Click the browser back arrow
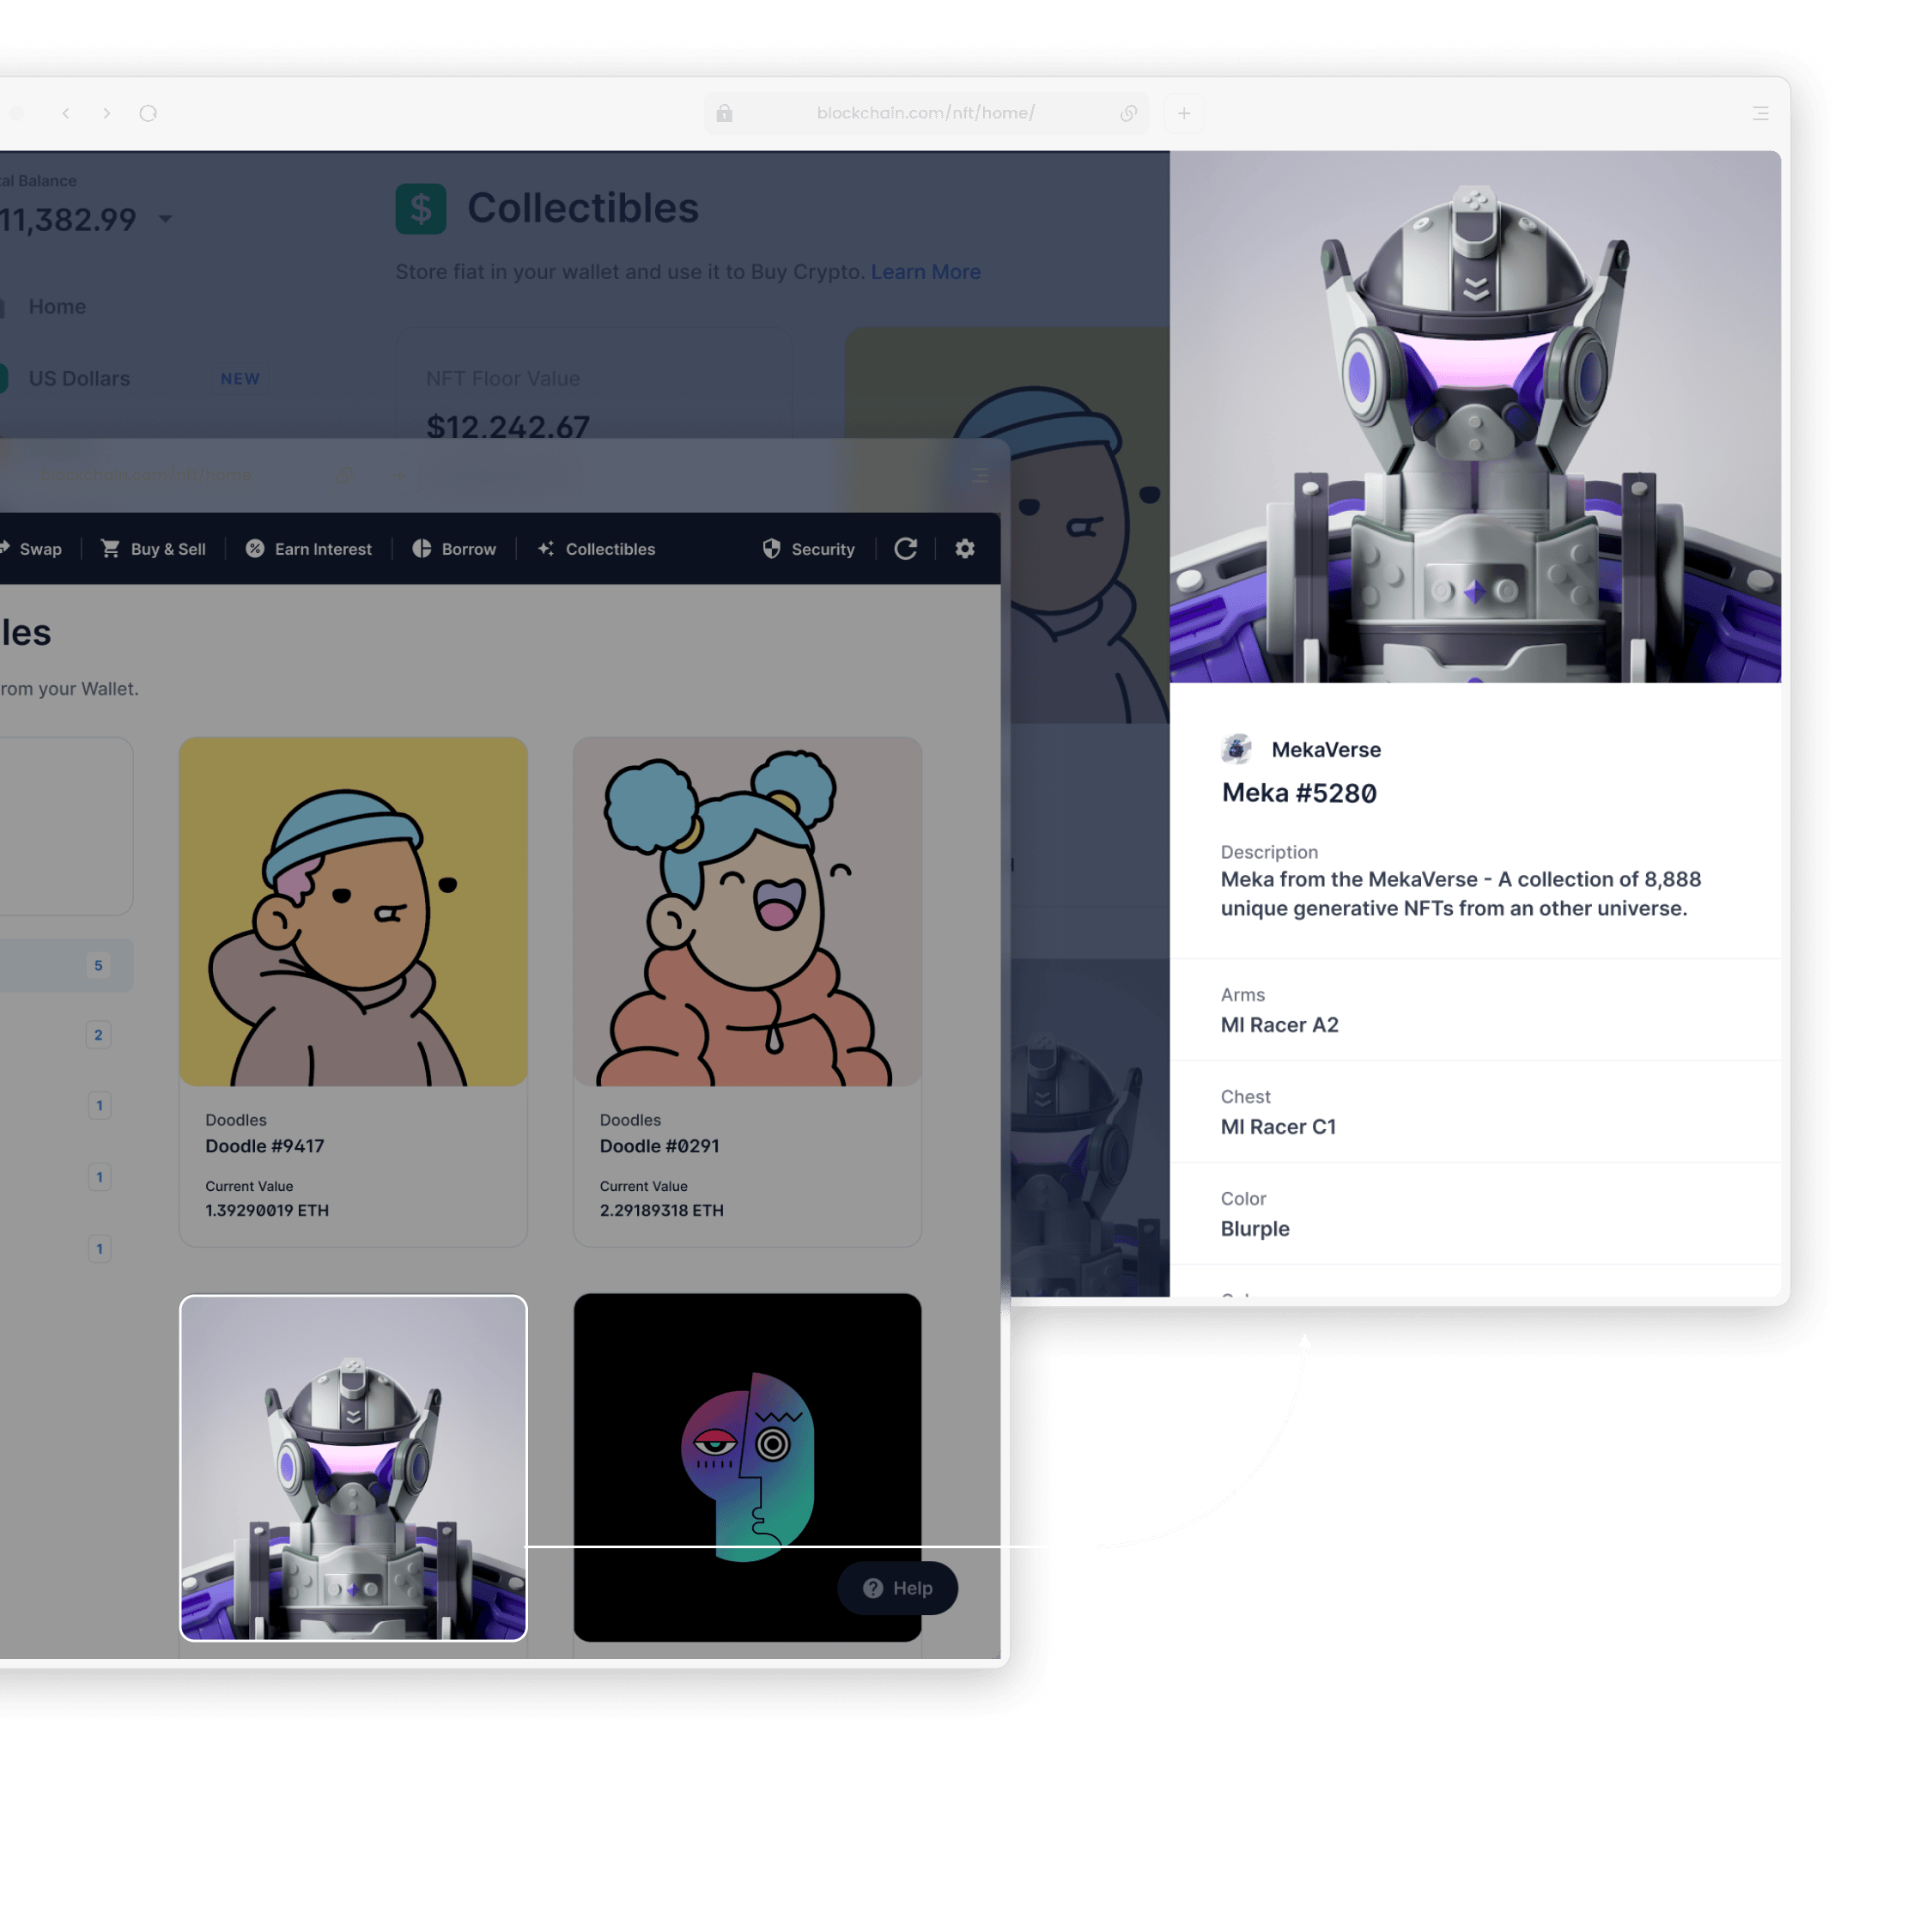 click(66, 113)
